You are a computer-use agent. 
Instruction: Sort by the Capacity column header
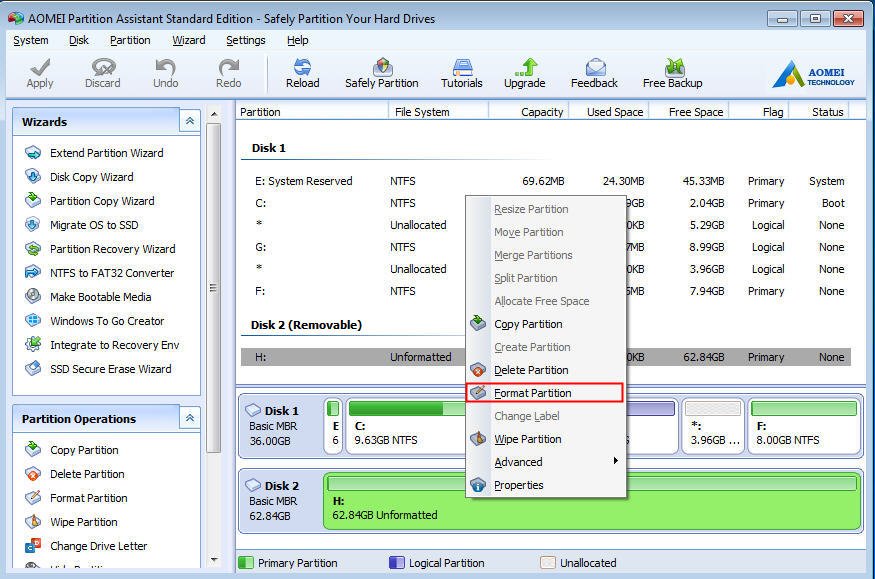(x=529, y=112)
